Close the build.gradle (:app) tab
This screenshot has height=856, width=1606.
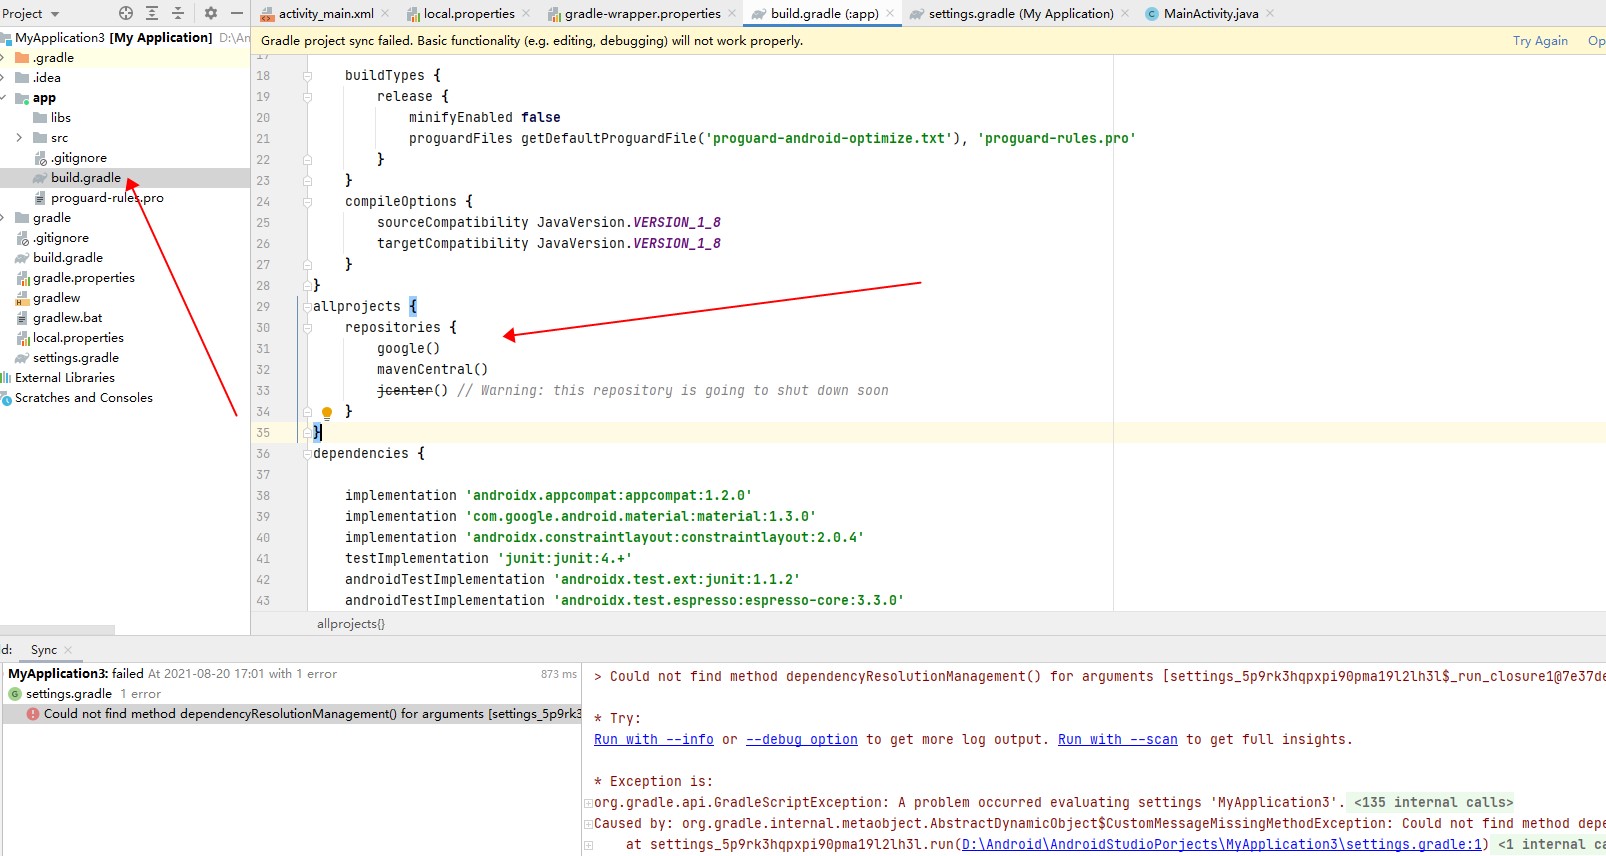(890, 13)
